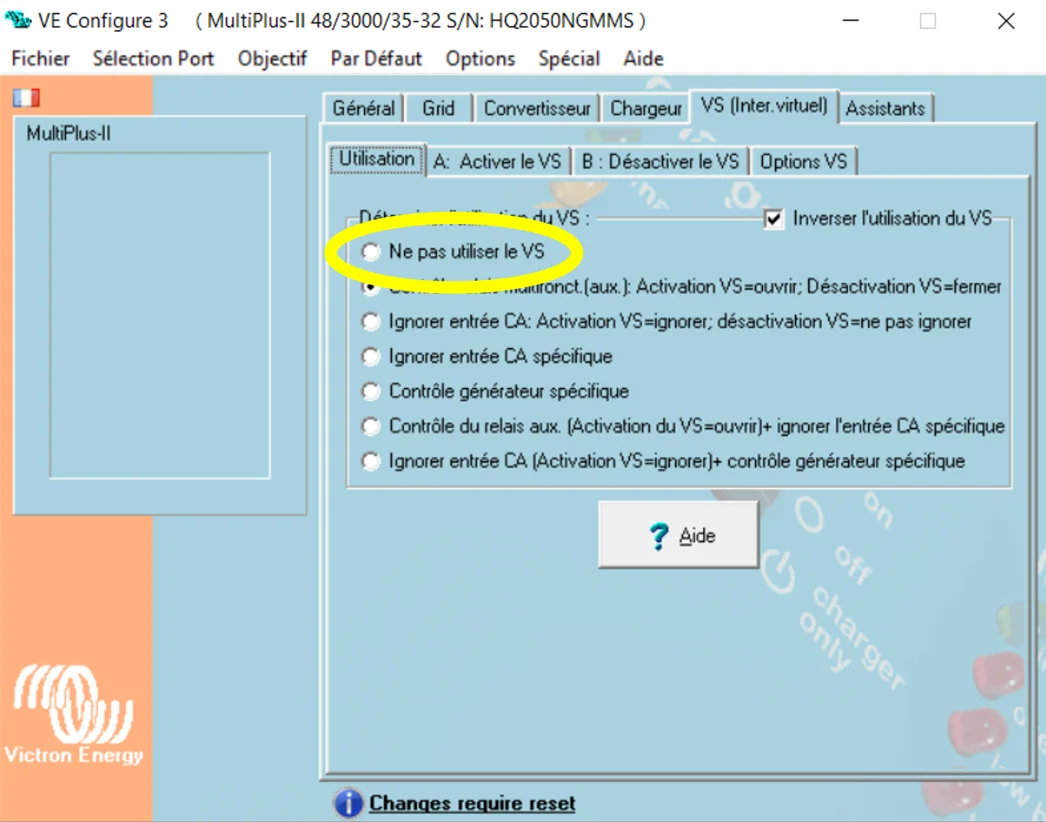Screen dimensions: 1046x822
Task: Click the empty MultiPlus-II device panel box
Action: [160, 316]
